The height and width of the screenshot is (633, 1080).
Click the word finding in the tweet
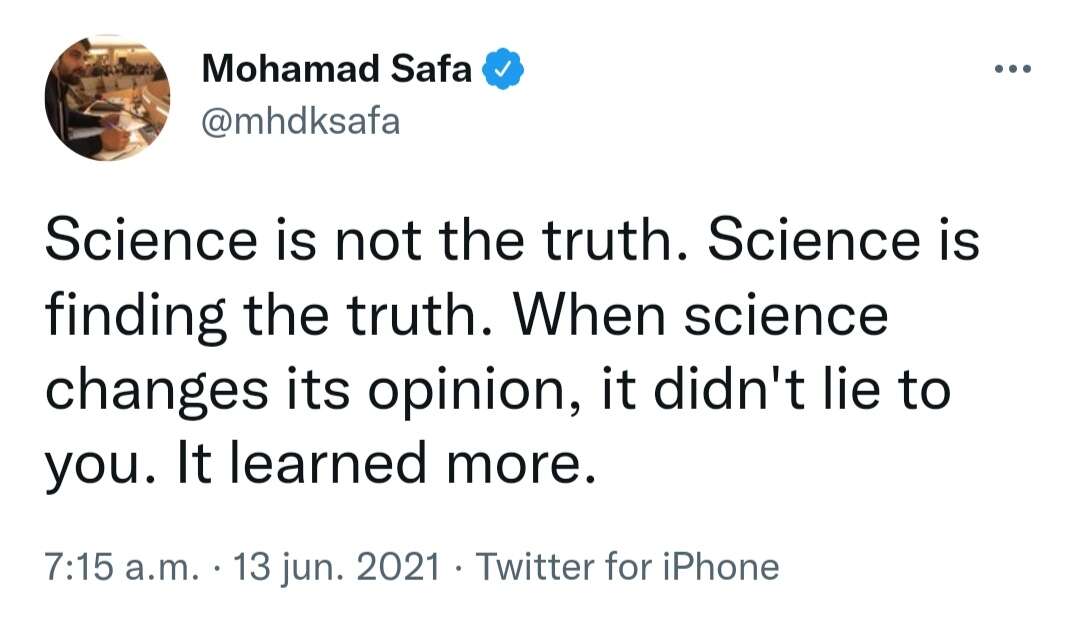coord(136,316)
